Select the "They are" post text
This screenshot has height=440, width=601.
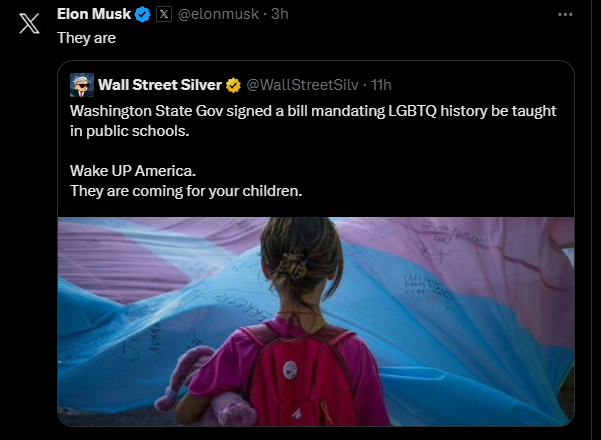point(86,38)
